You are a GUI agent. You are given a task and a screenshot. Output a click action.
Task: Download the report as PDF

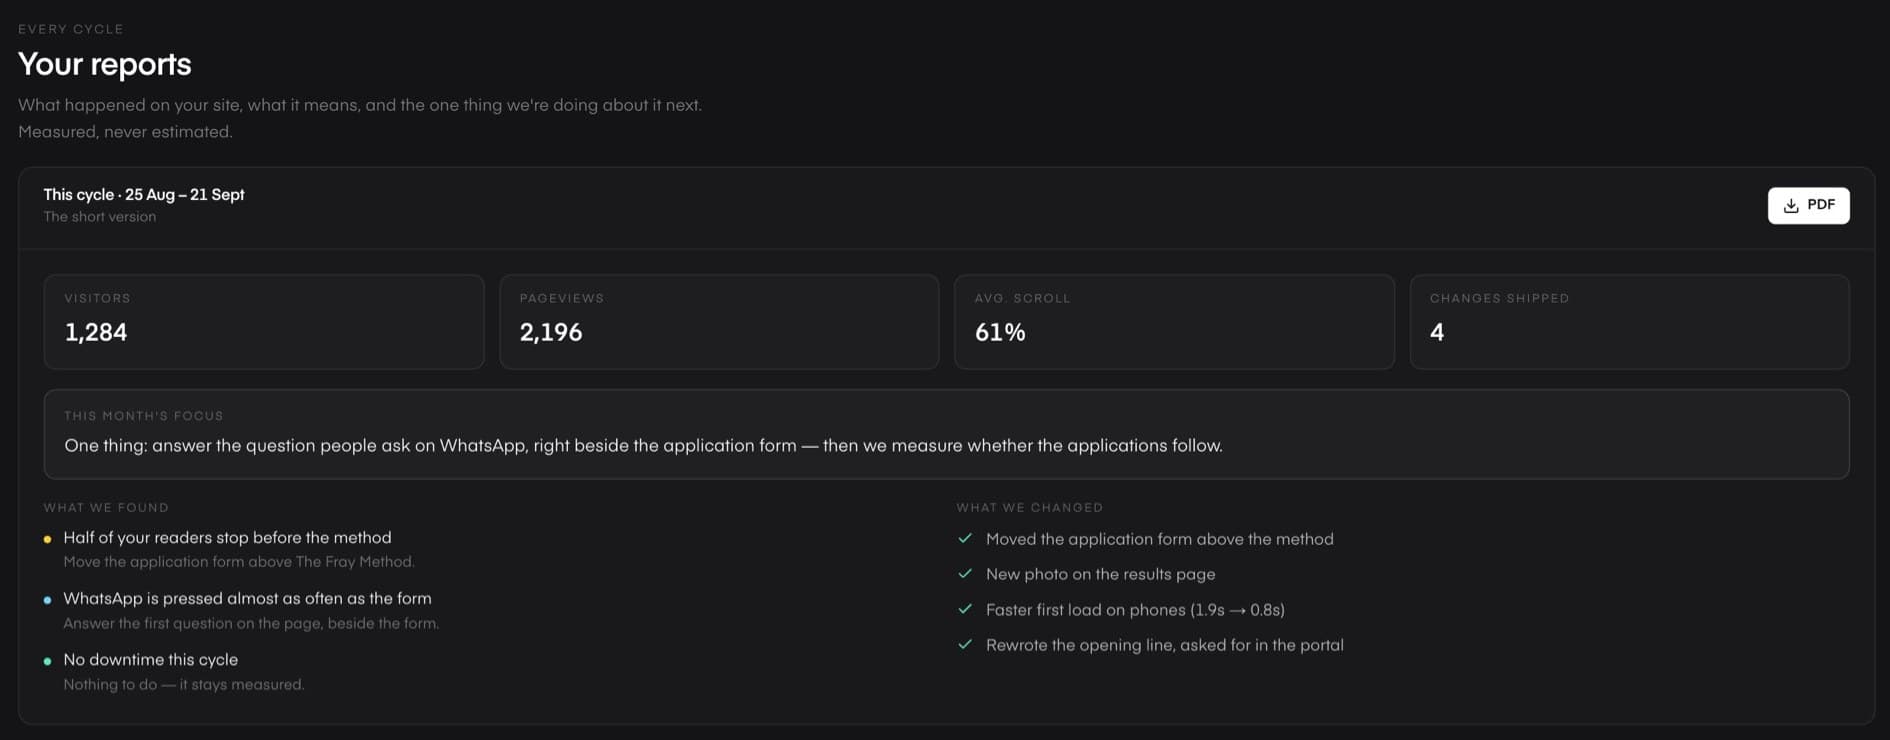1808,205
